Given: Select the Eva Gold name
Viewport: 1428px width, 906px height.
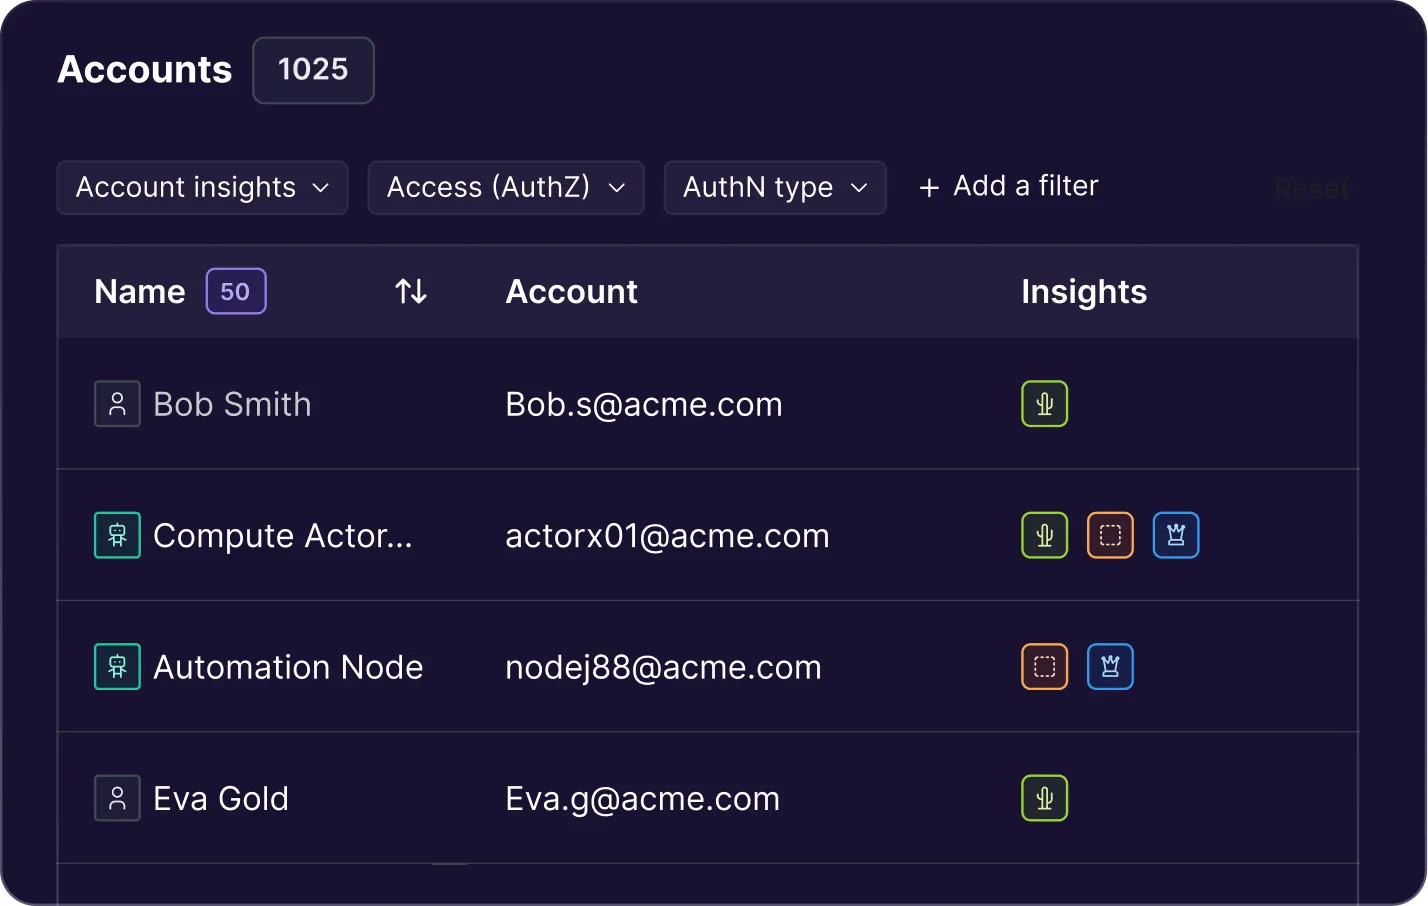Looking at the screenshot, I should point(221,798).
